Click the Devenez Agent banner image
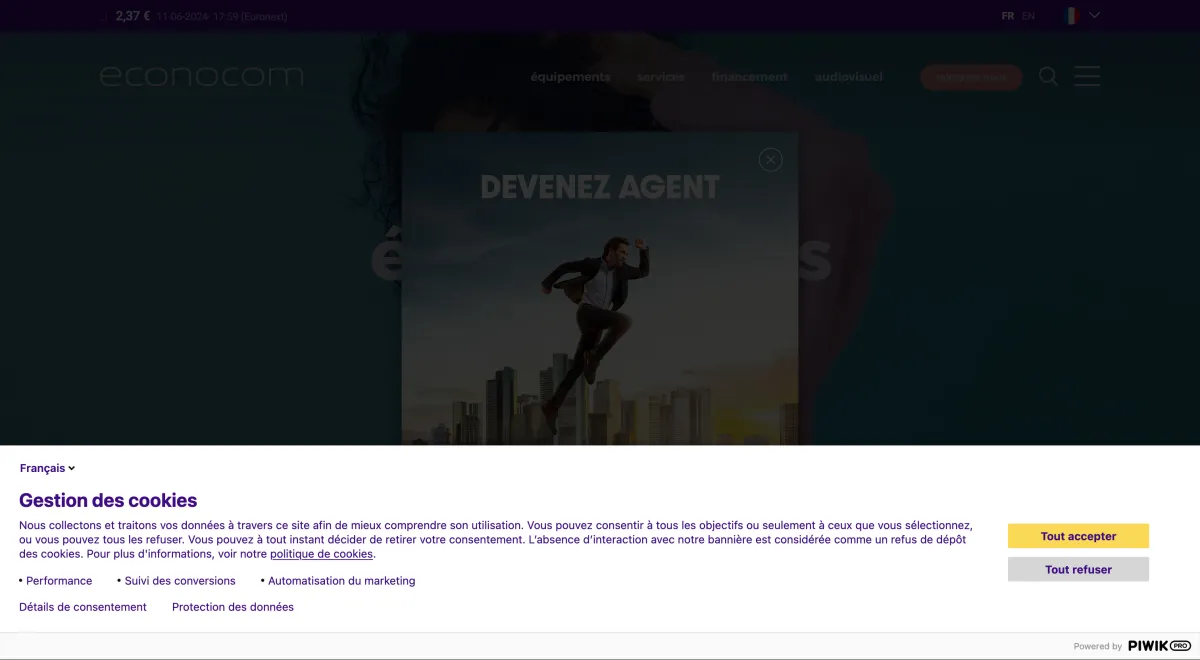The height and width of the screenshot is (660, 1200). click(600, 320)
